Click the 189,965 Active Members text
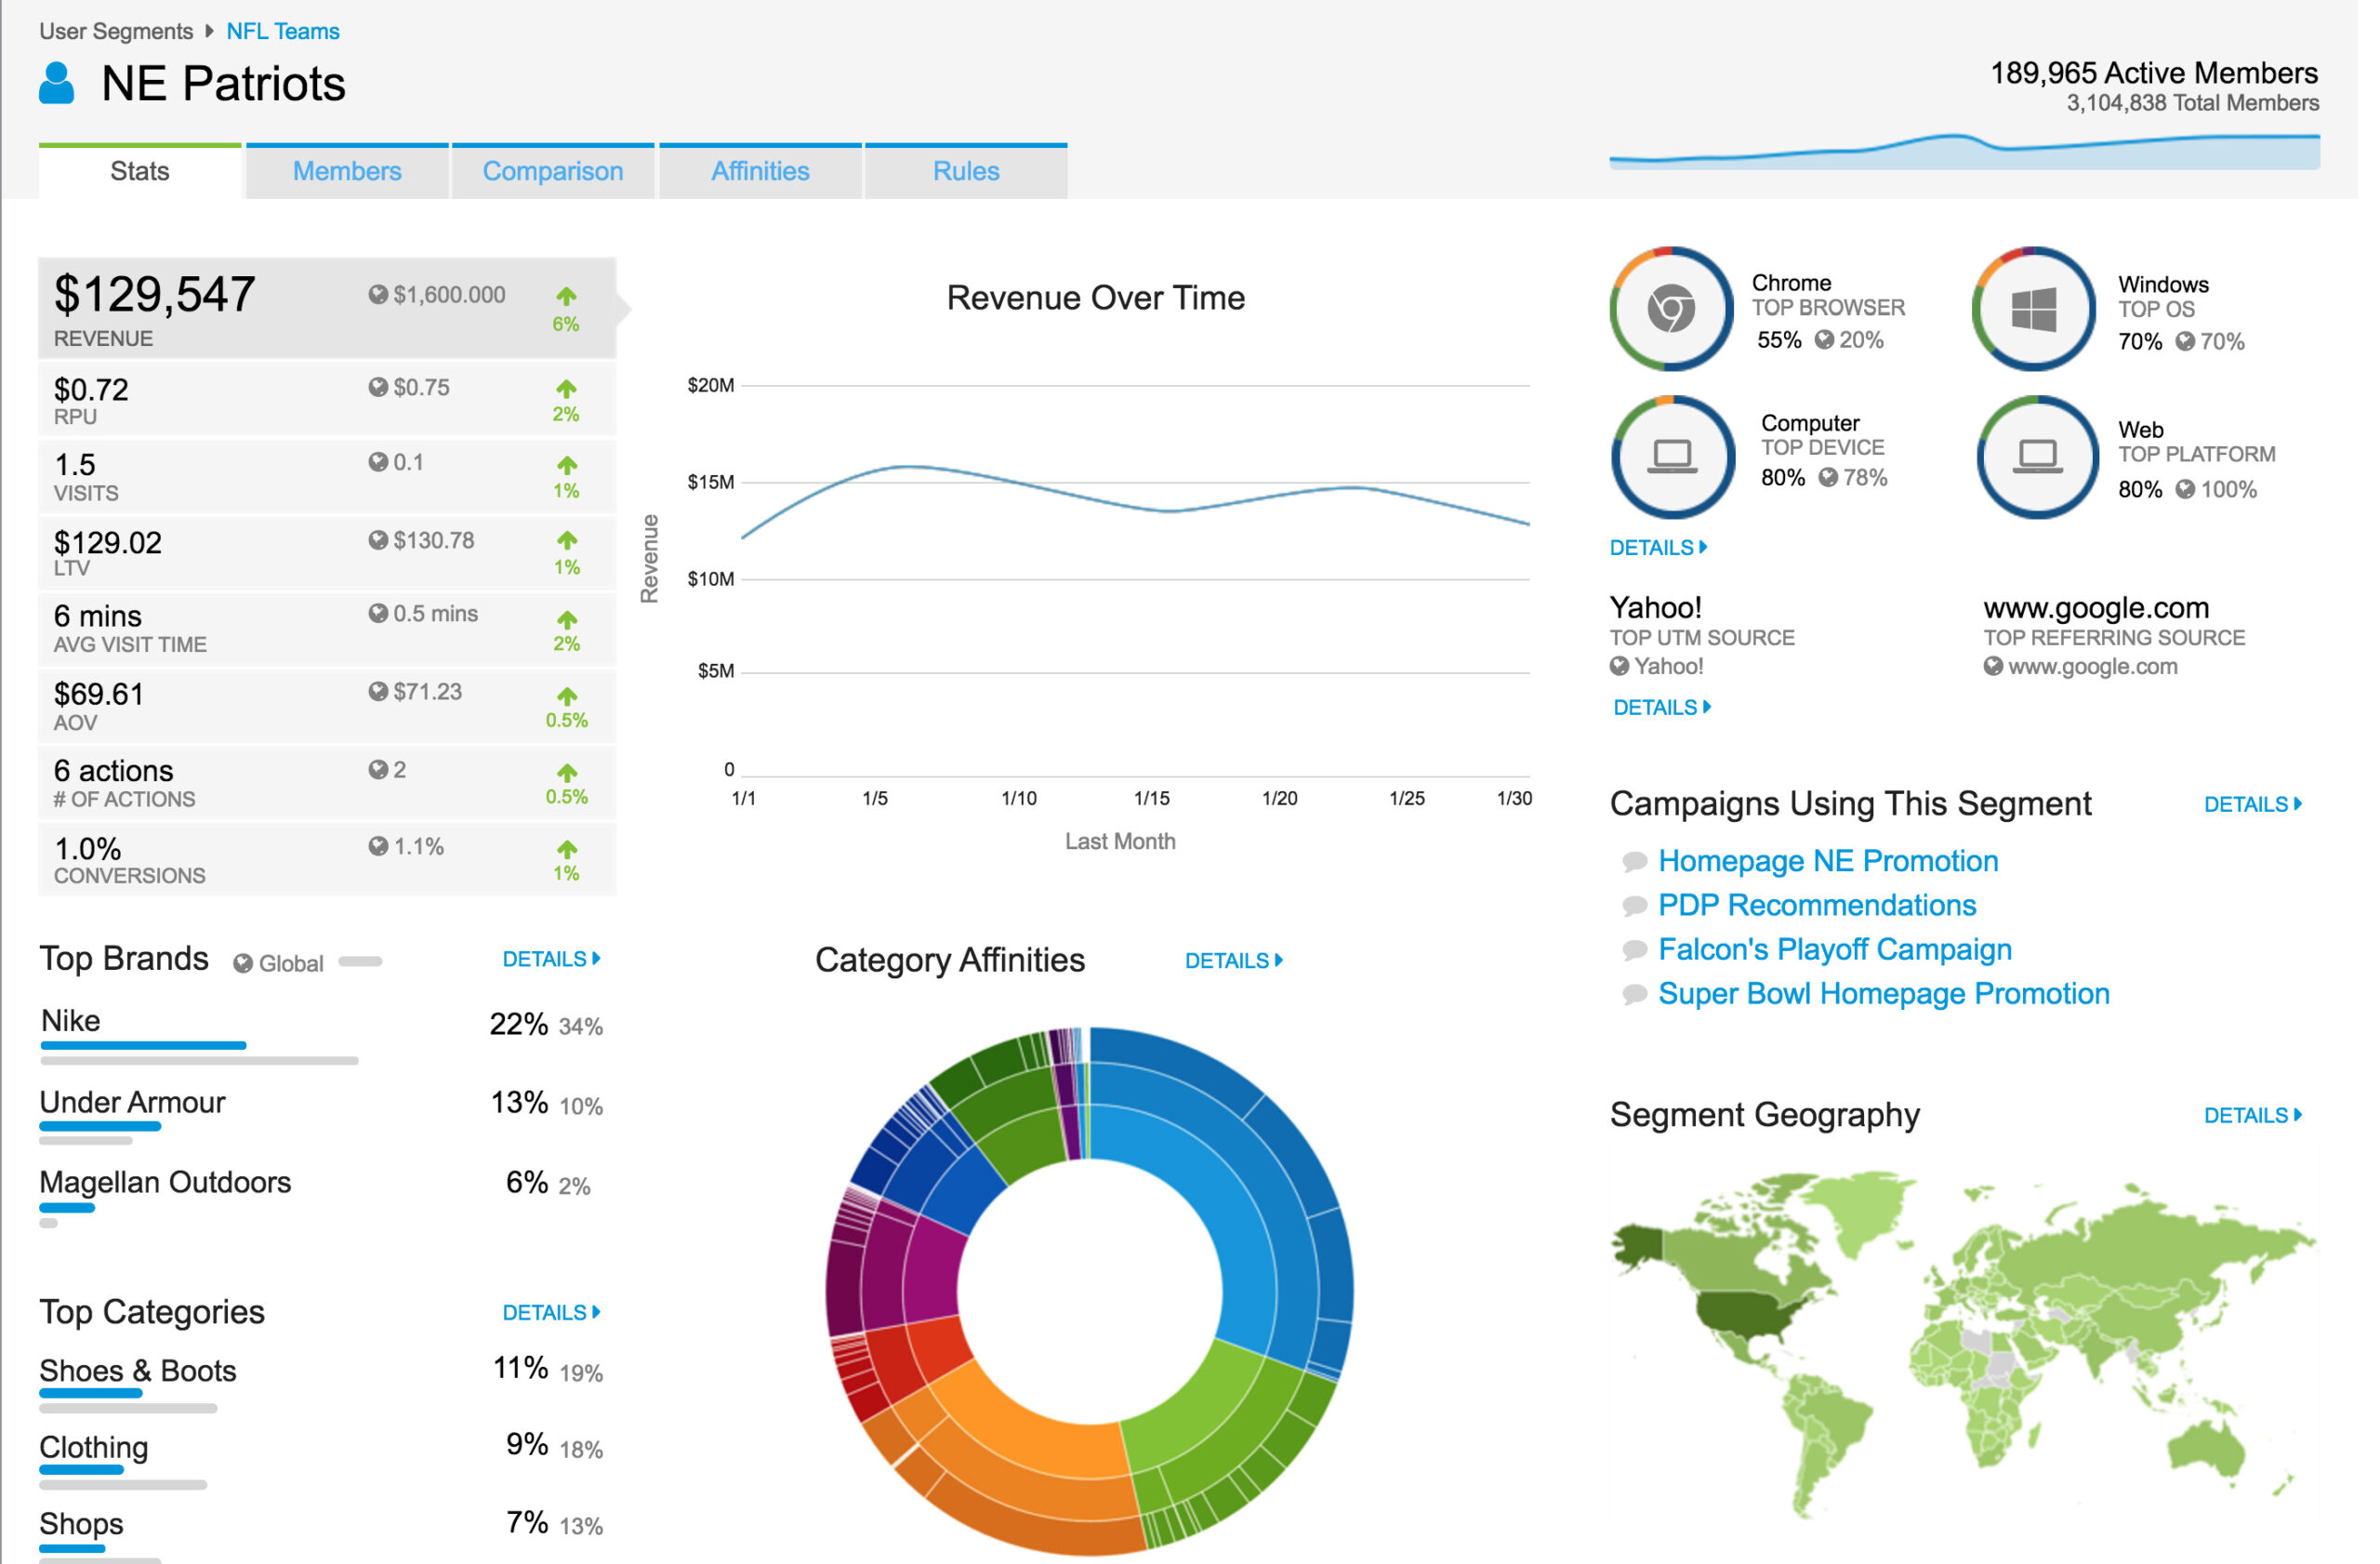 tap(2154, 73)
